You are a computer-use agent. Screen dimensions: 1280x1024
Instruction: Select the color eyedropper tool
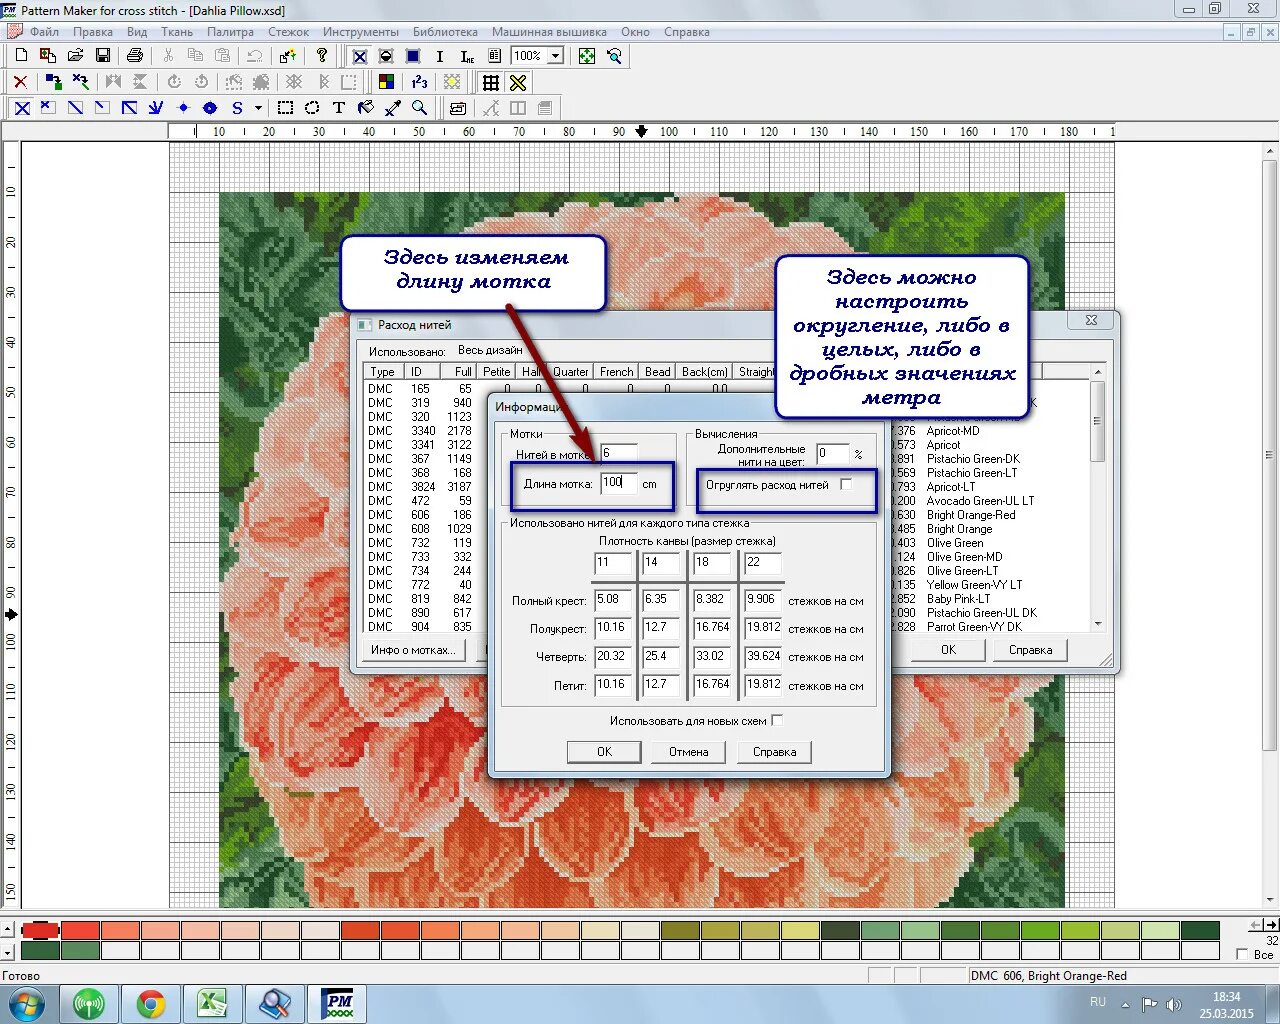pos(393,108)
